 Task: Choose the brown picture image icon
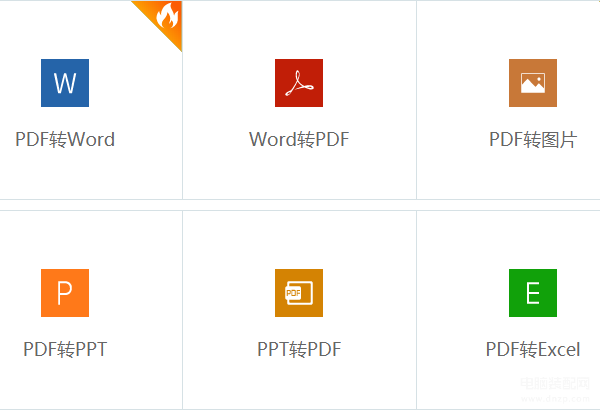click(x=533, y=83)
